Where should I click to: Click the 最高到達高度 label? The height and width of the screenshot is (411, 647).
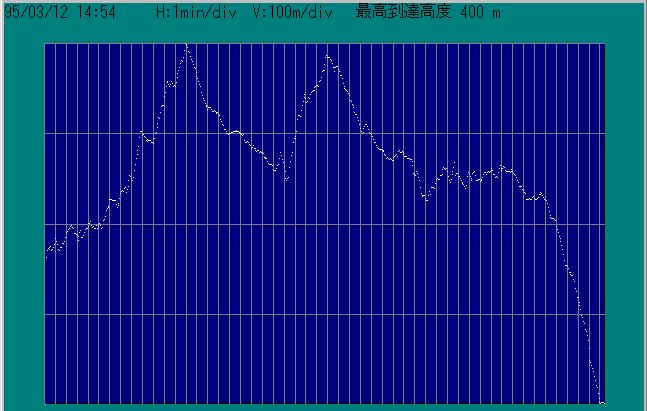click(403, 12)
